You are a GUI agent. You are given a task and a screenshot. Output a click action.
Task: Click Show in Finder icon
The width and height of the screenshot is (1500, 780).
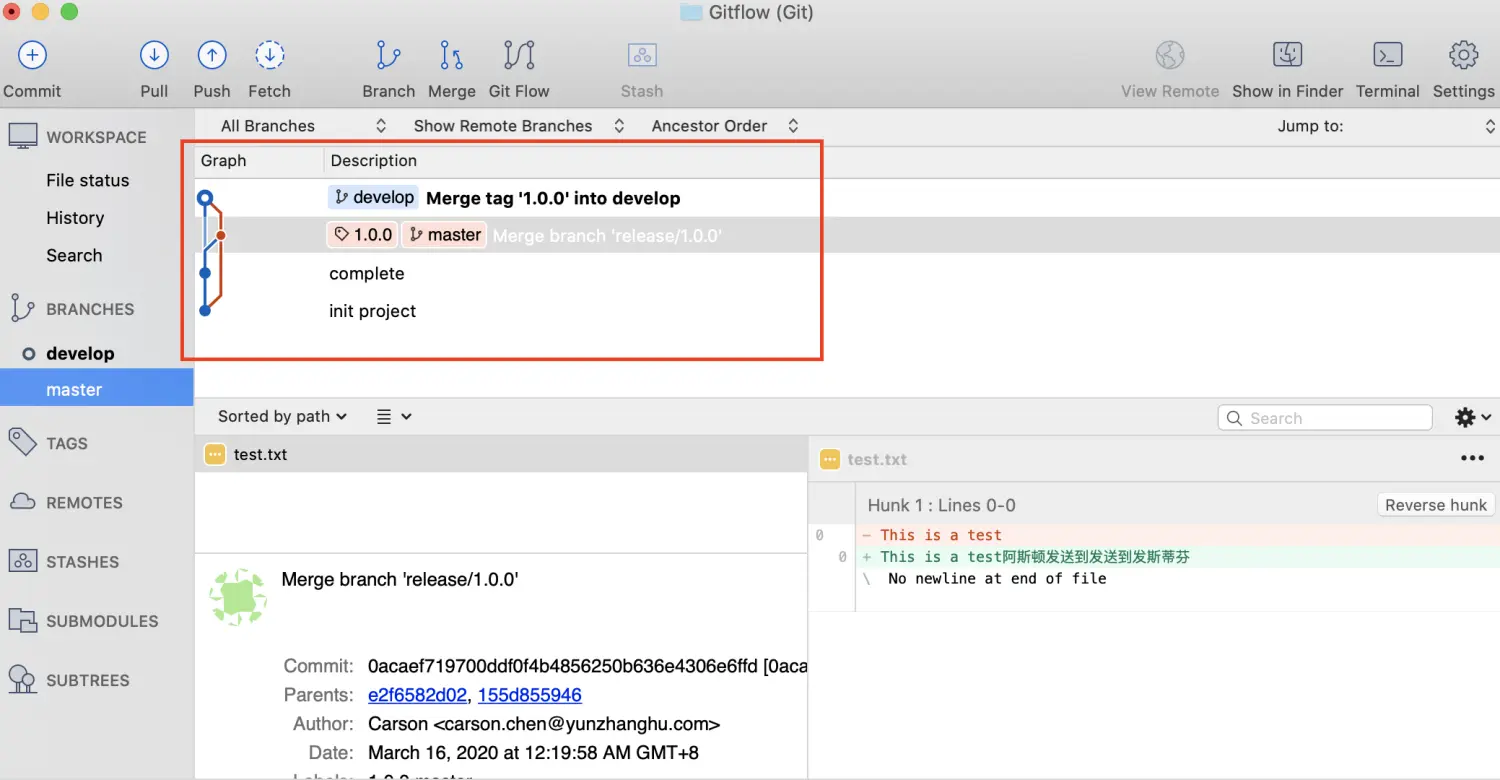tap(1287, 56)
